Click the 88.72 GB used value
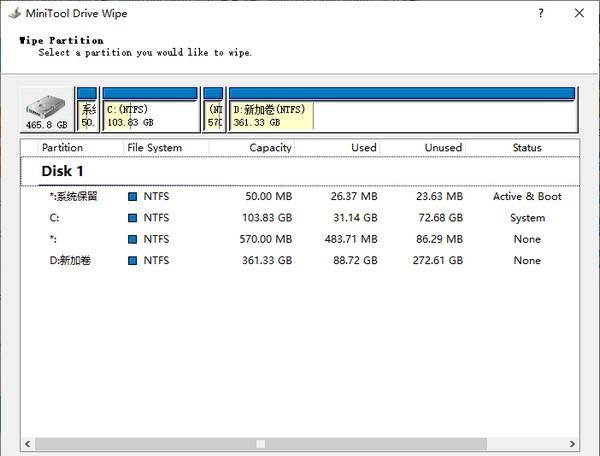This screenshot has width=600, height=456. coord(355,261)
